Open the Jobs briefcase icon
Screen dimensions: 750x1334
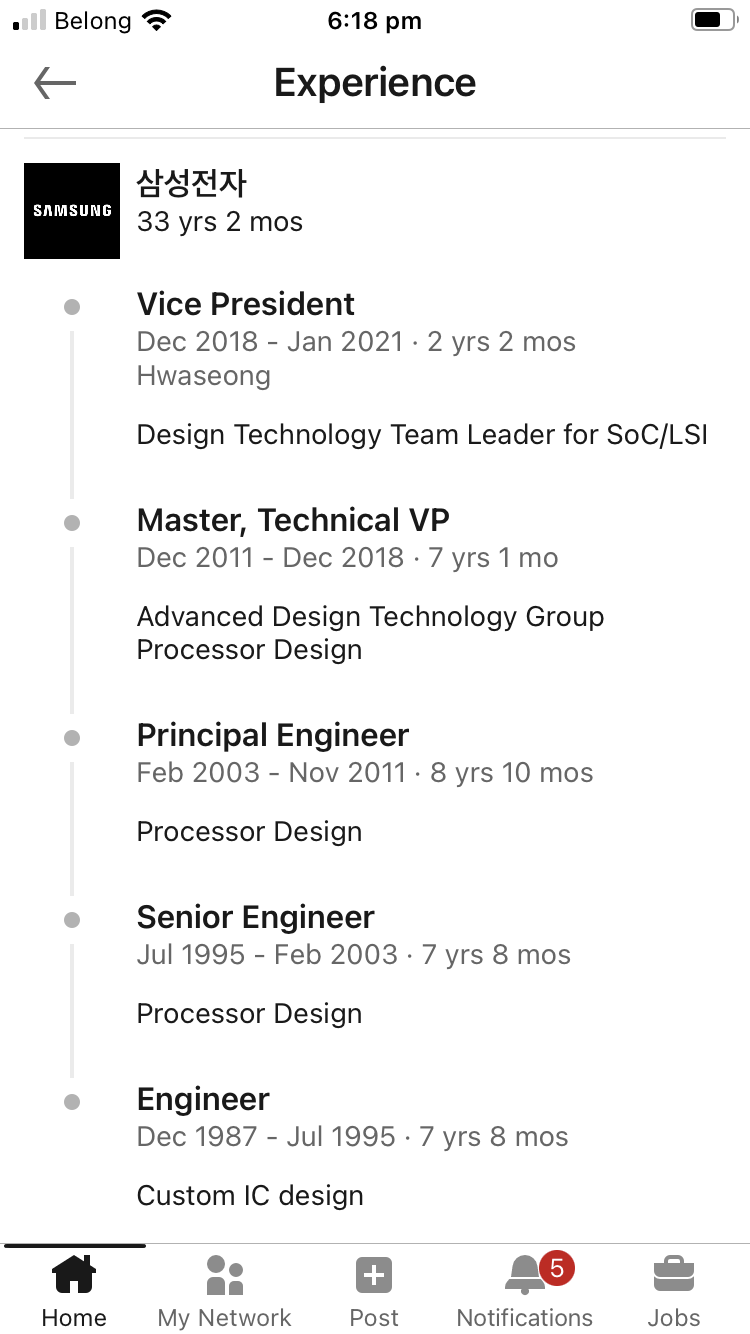pyautogui.click(x=674, y=1275)
